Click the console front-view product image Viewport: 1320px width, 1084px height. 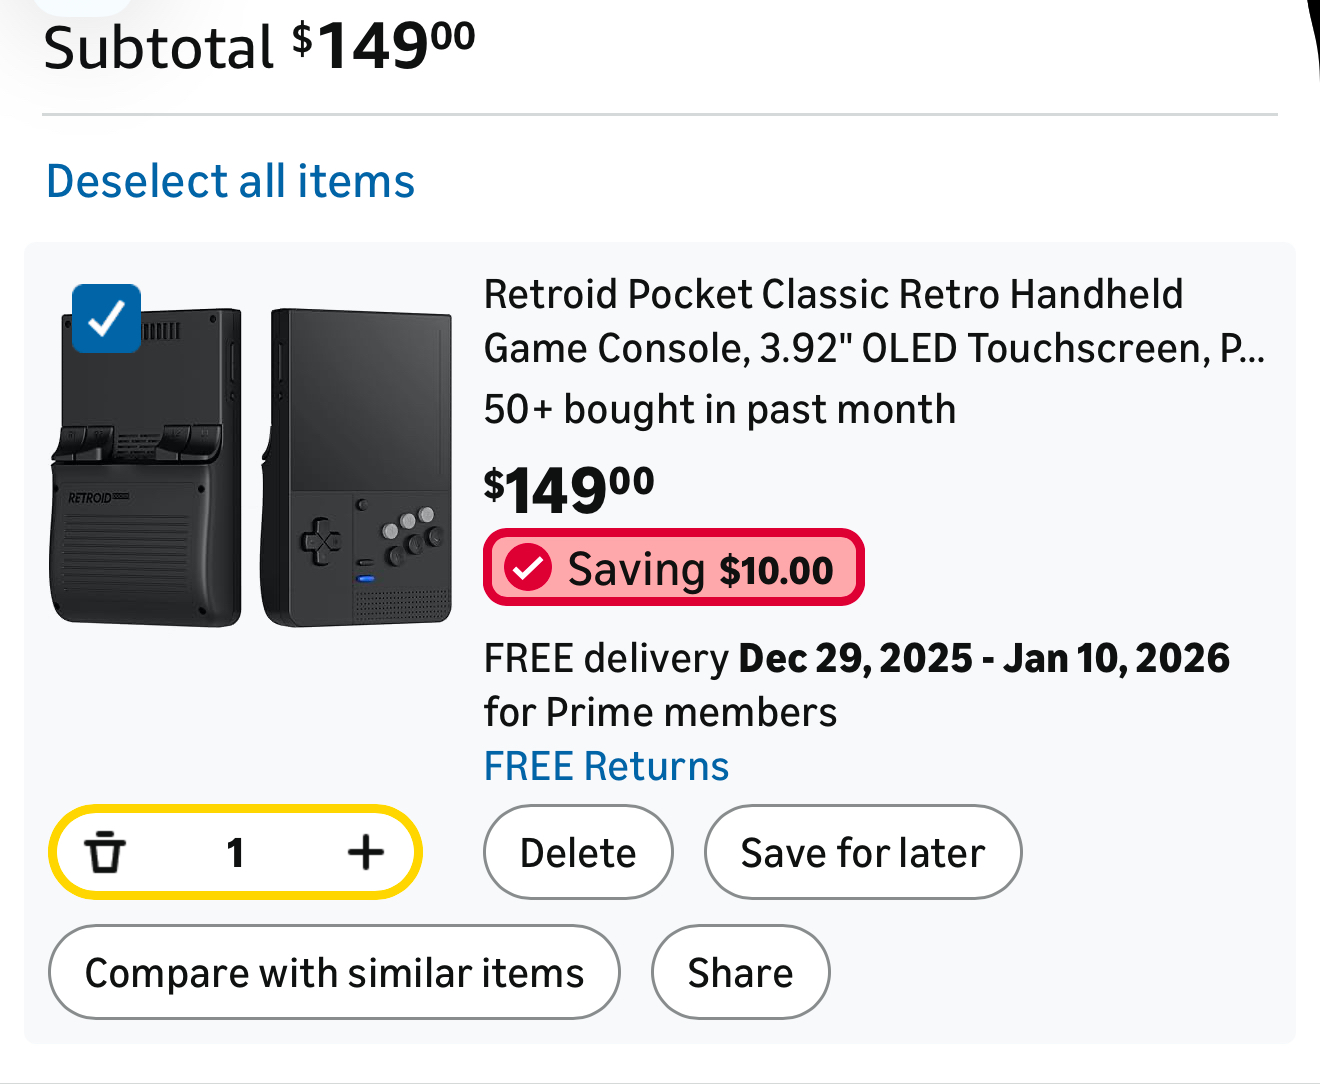357,467
